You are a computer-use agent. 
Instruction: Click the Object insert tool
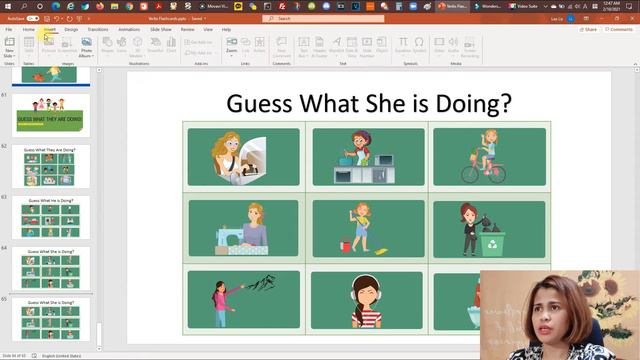pos(382,45)
